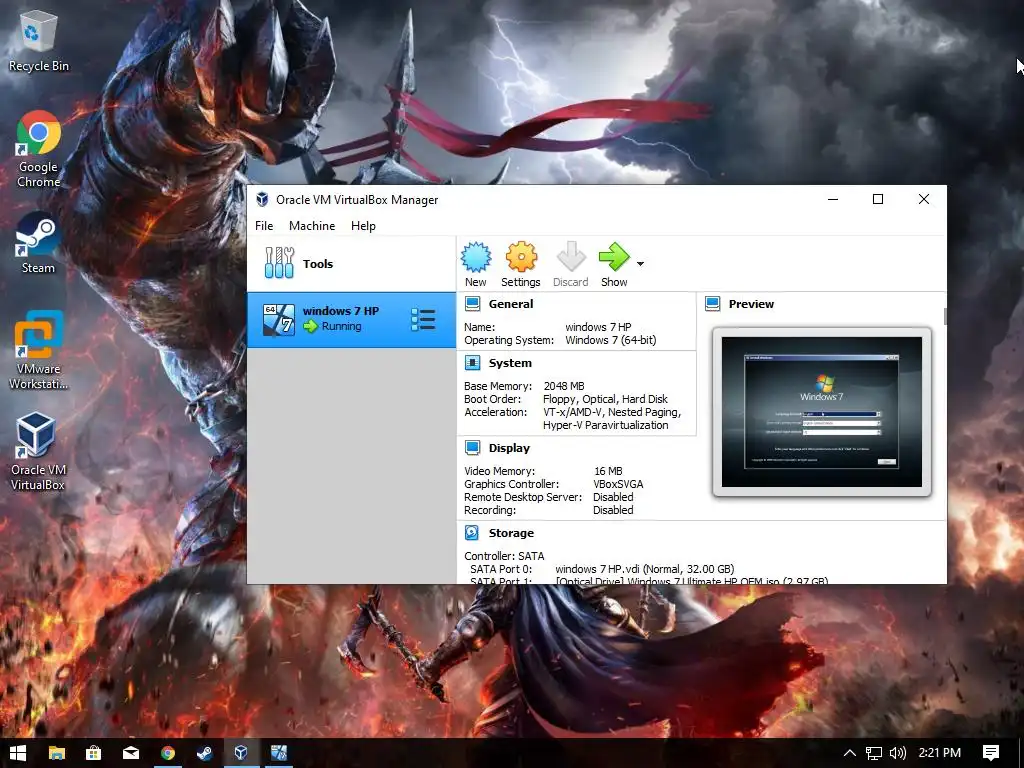The width and height of the screenshot is (1024, 768).
Task: Expand the Show button dropdown arrow
Action: point(641,264)
